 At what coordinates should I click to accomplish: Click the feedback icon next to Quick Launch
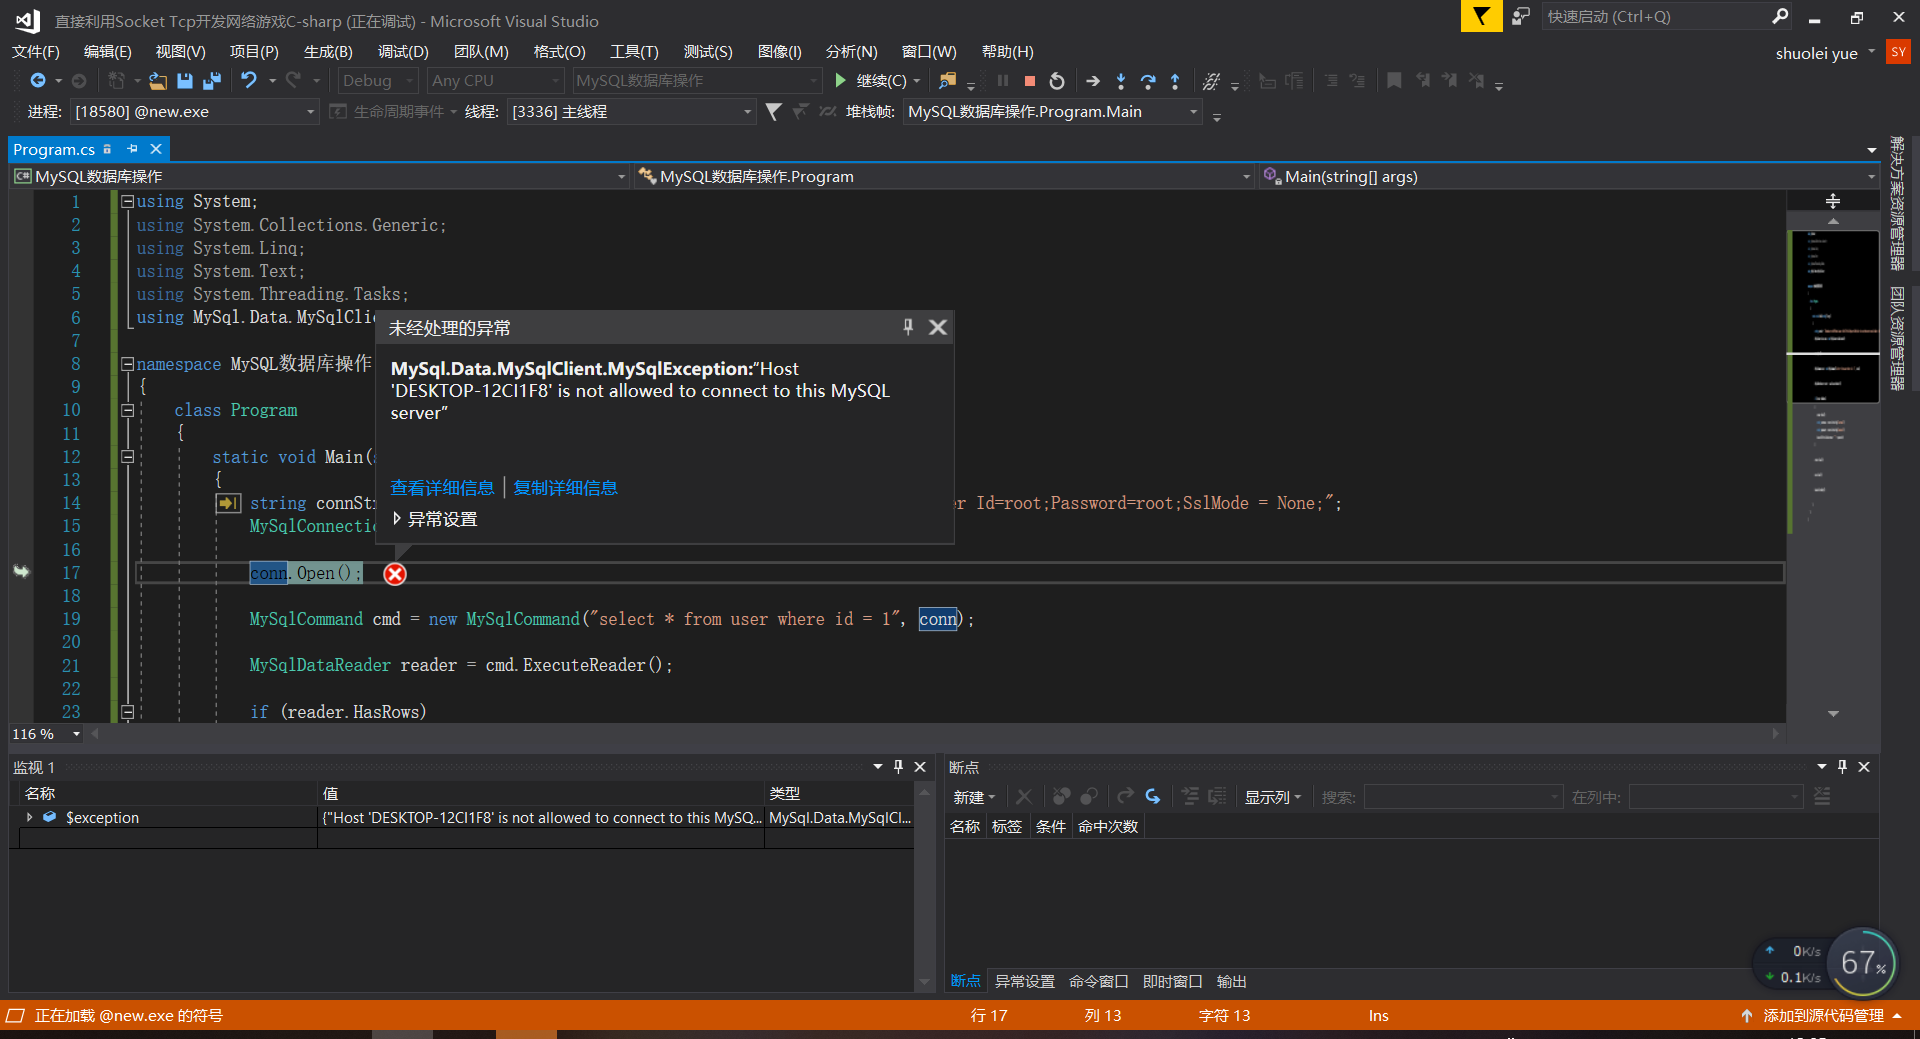click(1521, 16)
